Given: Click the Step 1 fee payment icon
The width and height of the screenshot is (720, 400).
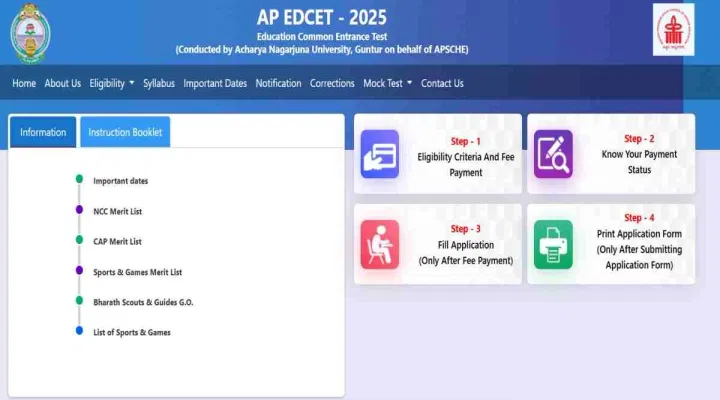Looking at the screenshot, I should click(x=380, y=154).
